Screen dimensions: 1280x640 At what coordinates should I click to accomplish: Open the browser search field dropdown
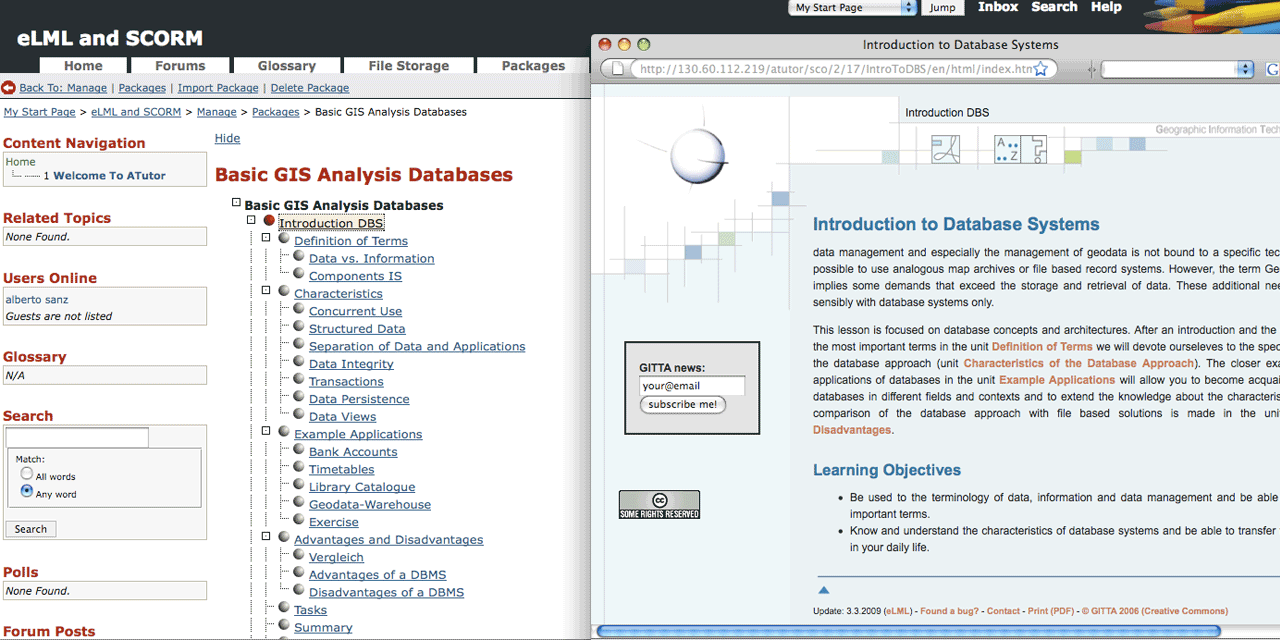click(1245, 69)
